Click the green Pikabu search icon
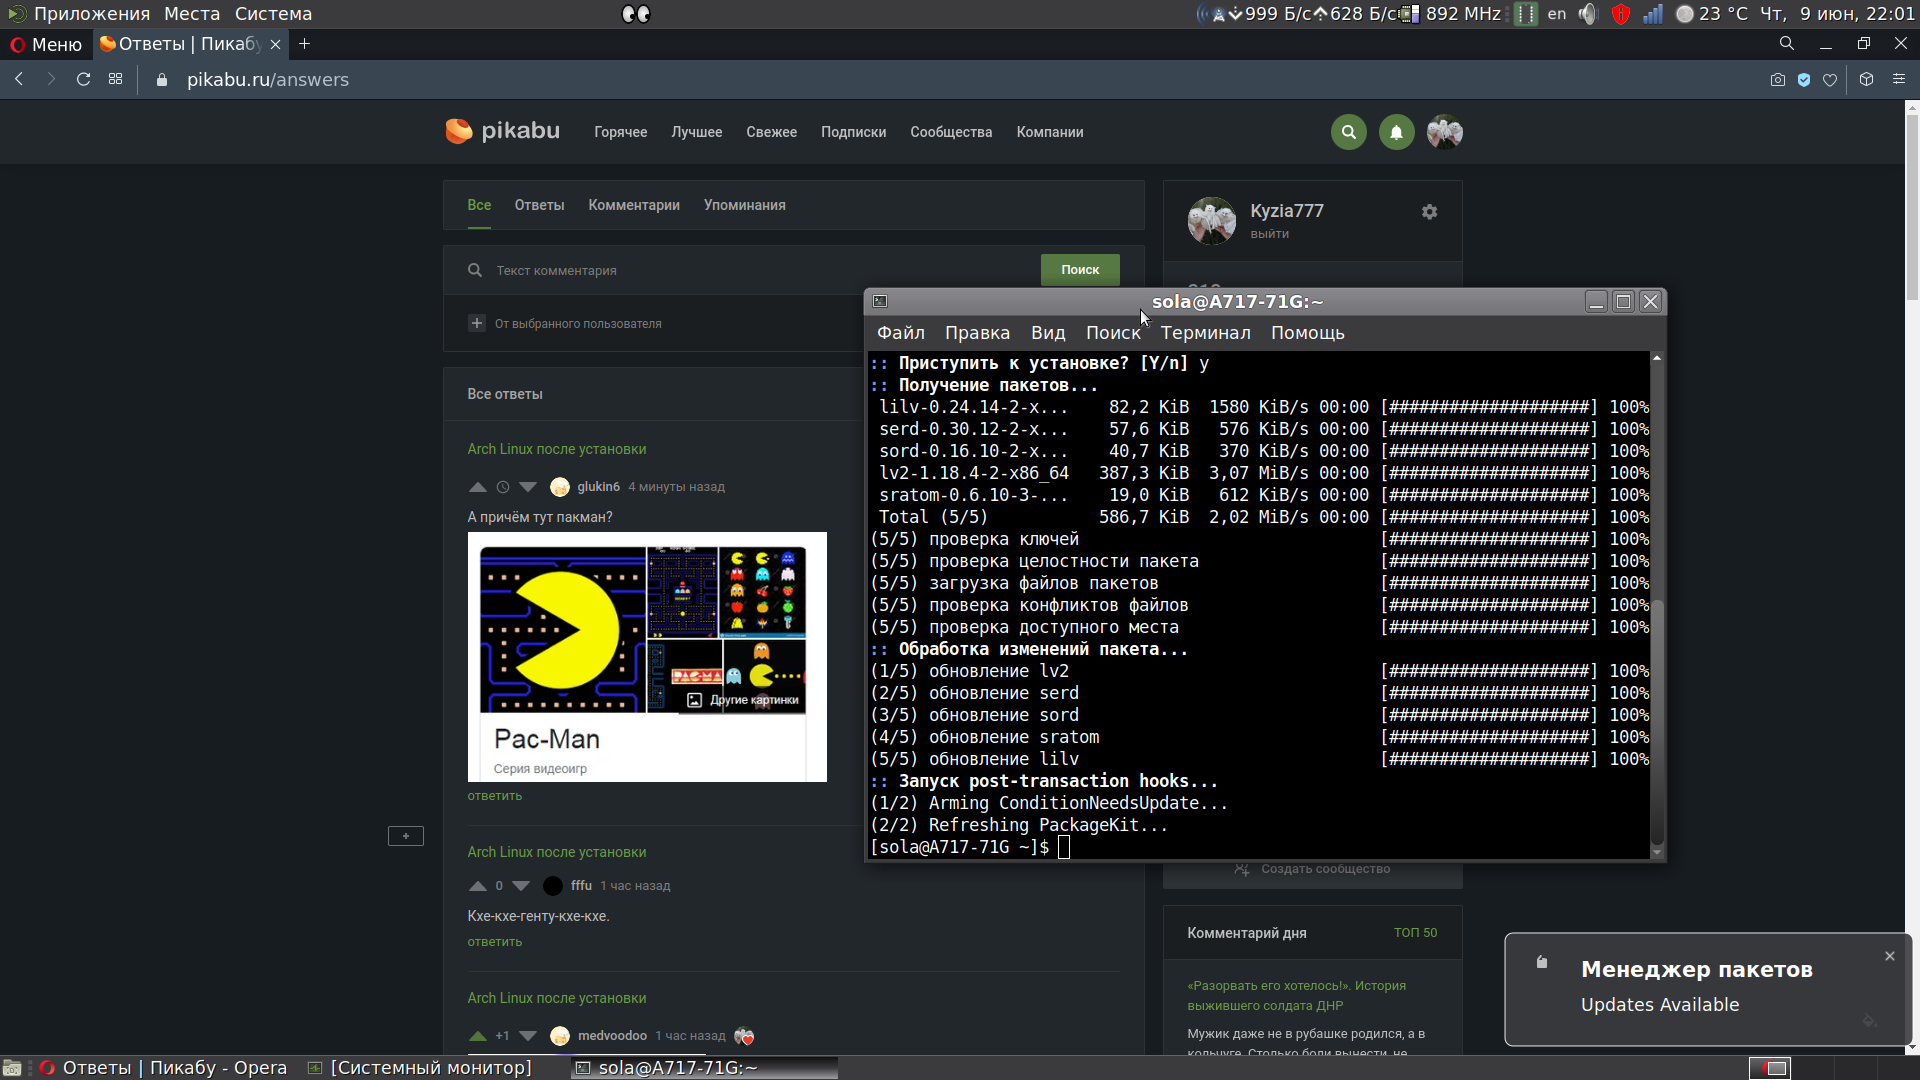The image size is (1920, 1080). point(1348,132)
